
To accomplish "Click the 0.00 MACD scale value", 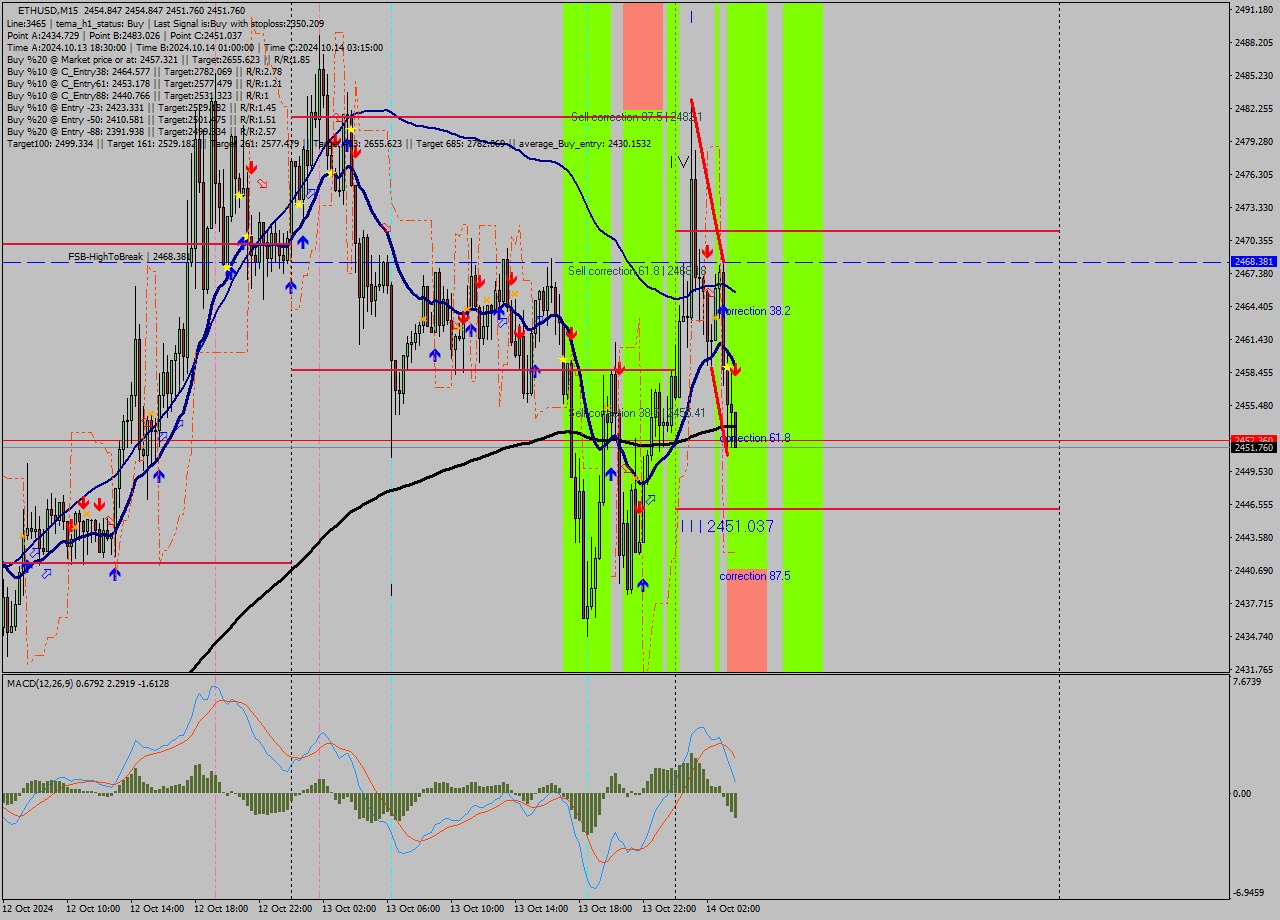I will click(1242, 794).
